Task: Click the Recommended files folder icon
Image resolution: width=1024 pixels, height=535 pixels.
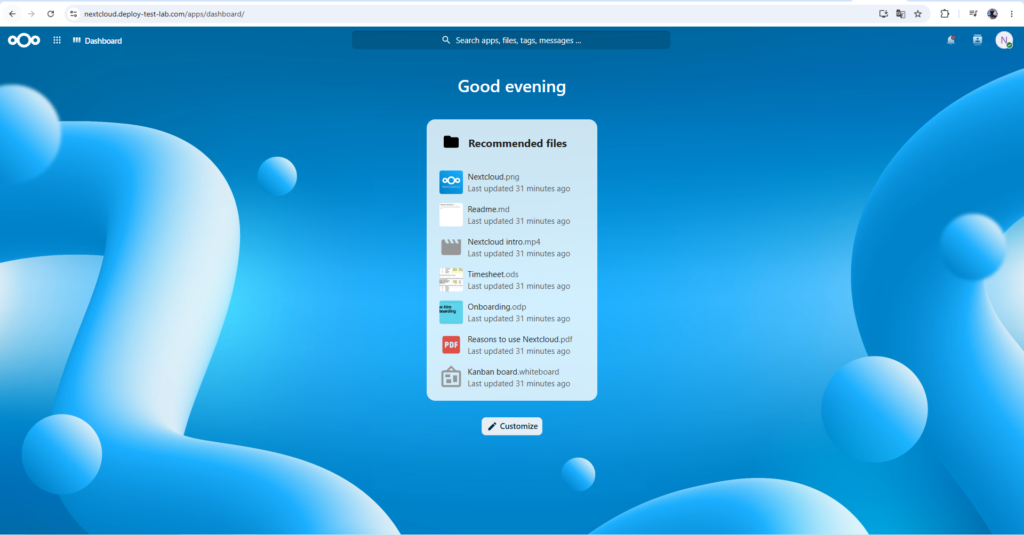Action: click(x=451, y=142)
